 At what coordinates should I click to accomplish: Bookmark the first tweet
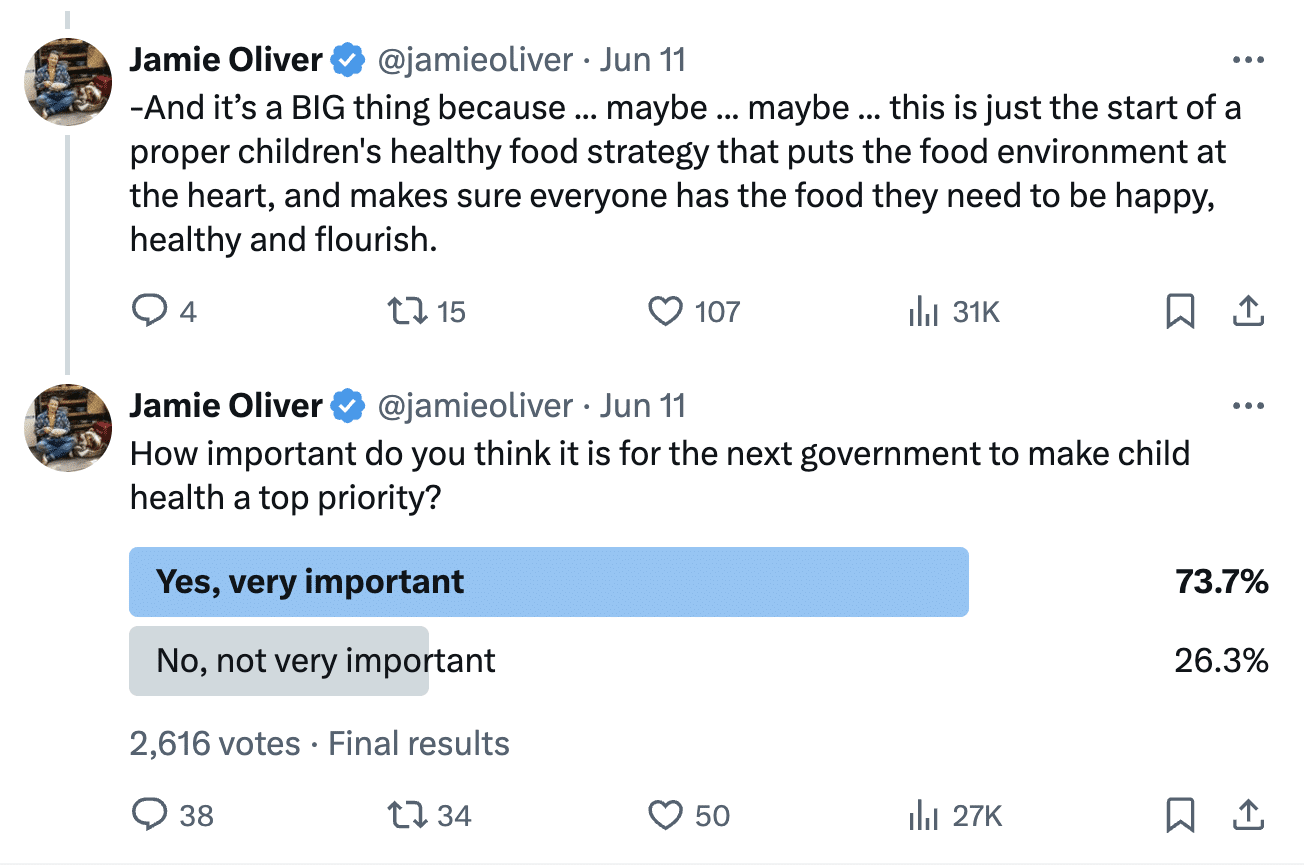point(1182,311)
